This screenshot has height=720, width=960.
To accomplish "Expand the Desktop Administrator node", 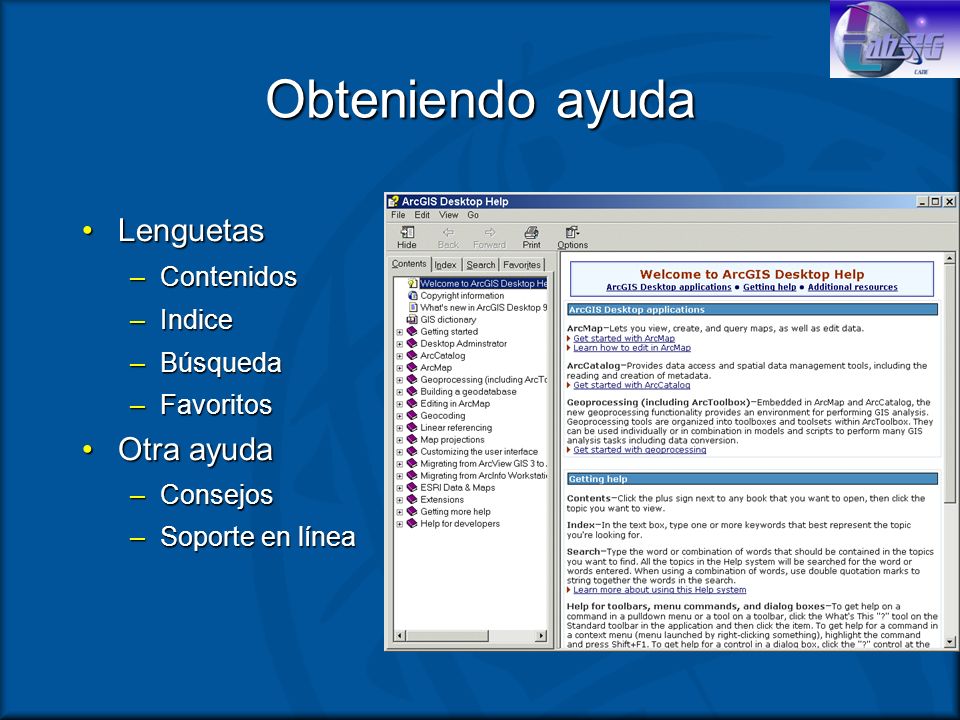I will point(399,344).
